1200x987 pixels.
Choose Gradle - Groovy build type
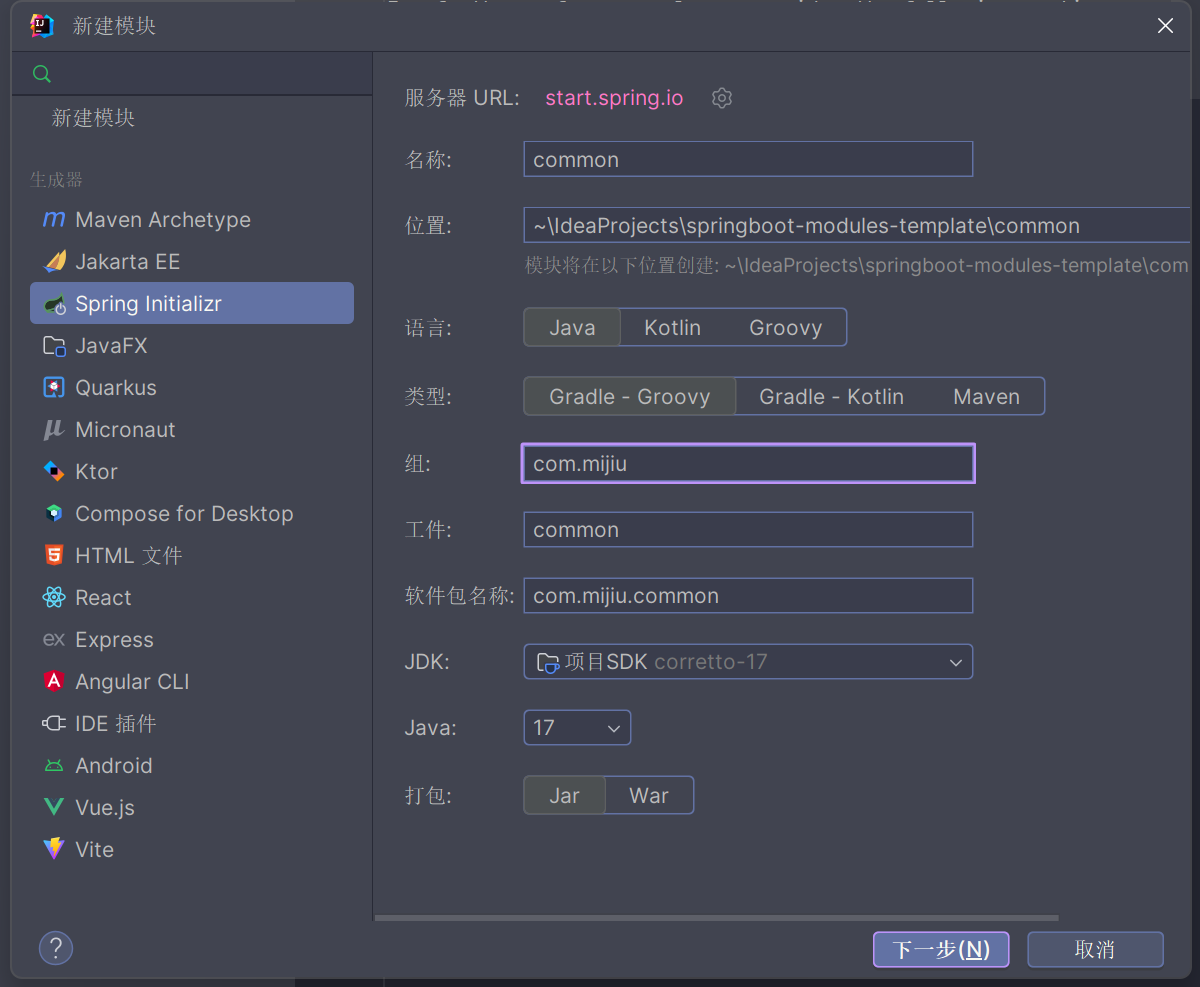pos(630,397)
